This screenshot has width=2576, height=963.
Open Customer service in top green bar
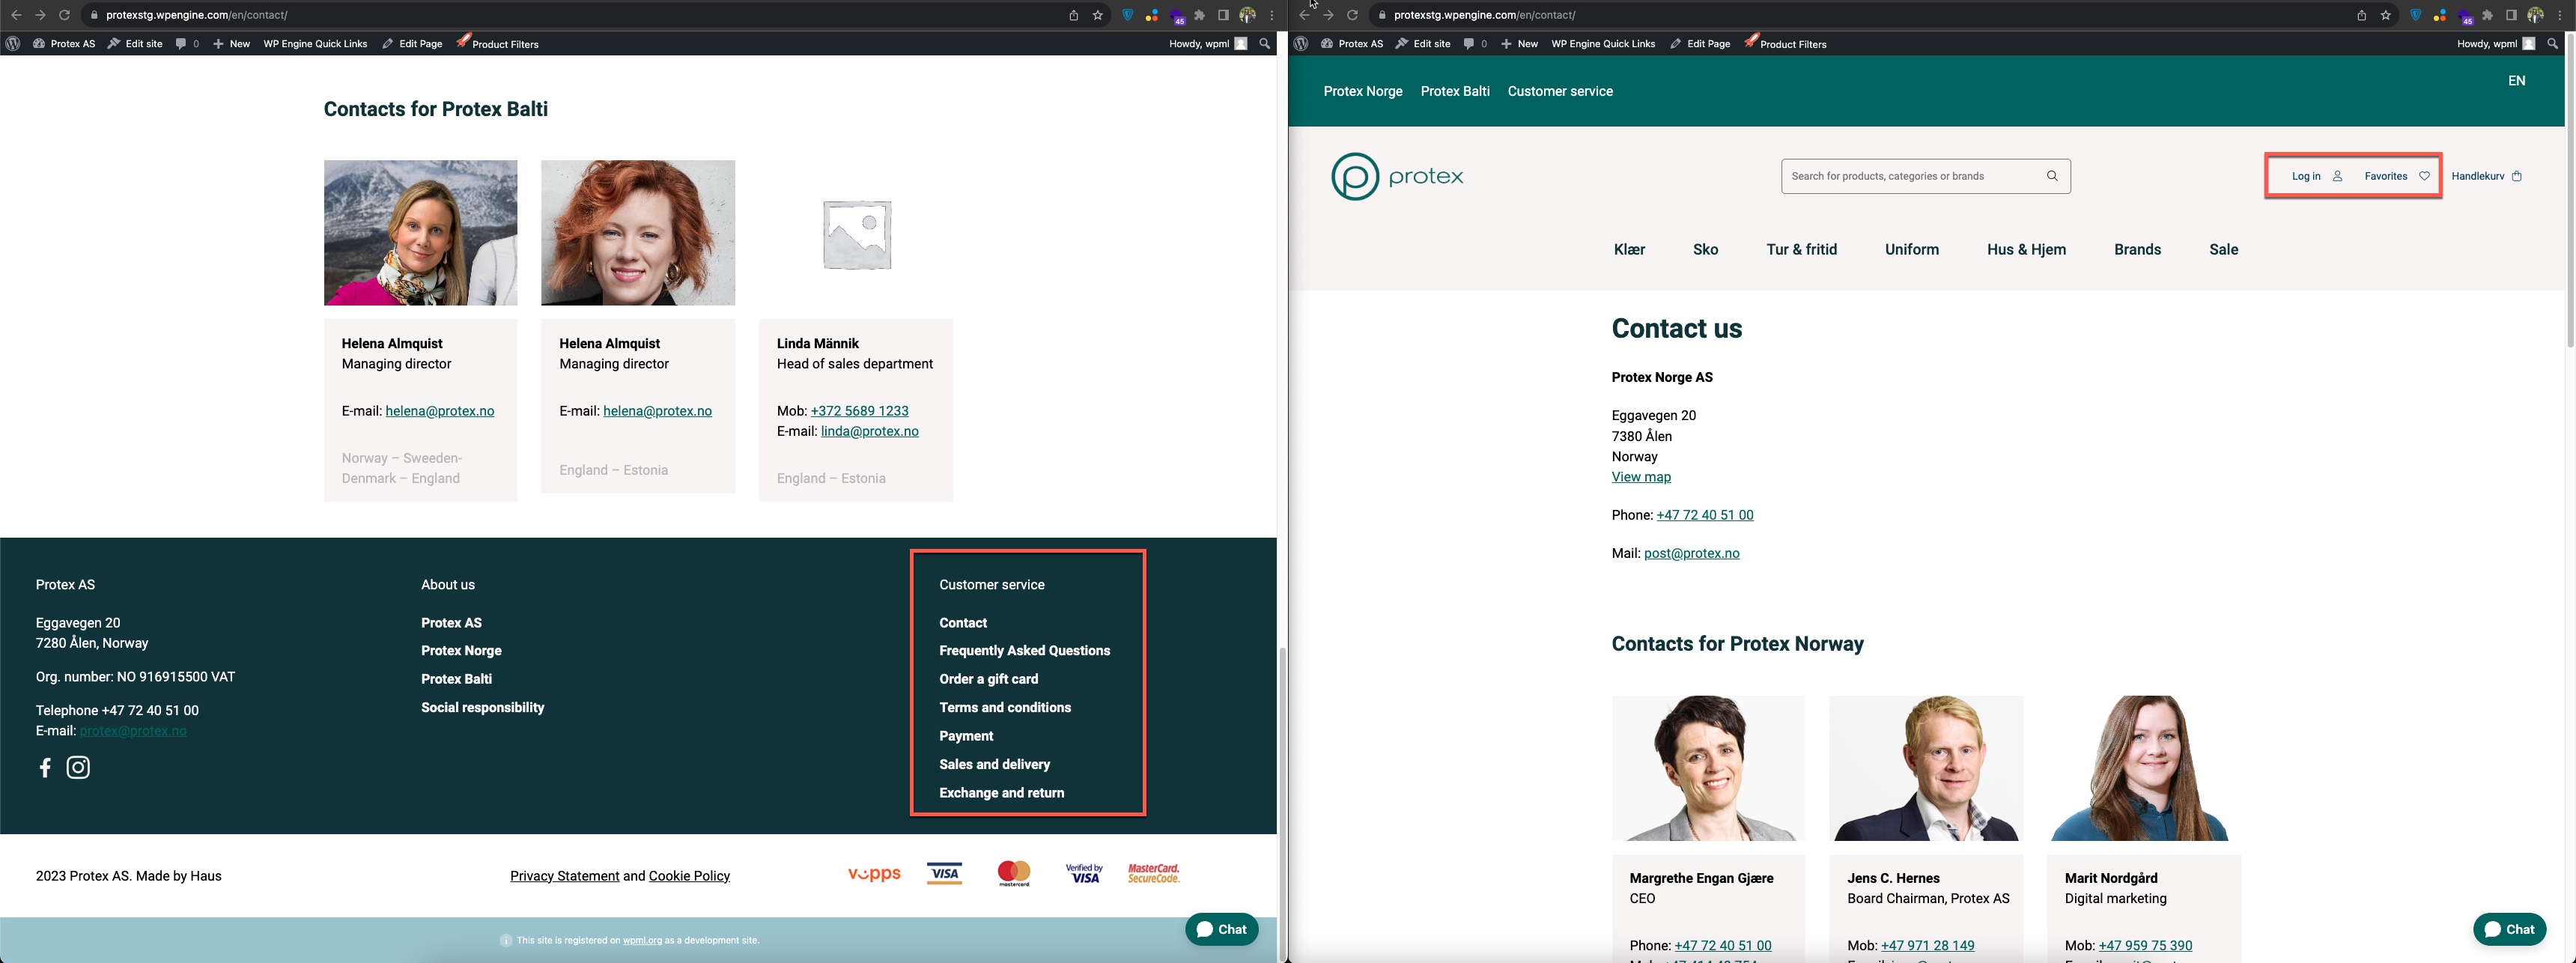point(1559,91)
